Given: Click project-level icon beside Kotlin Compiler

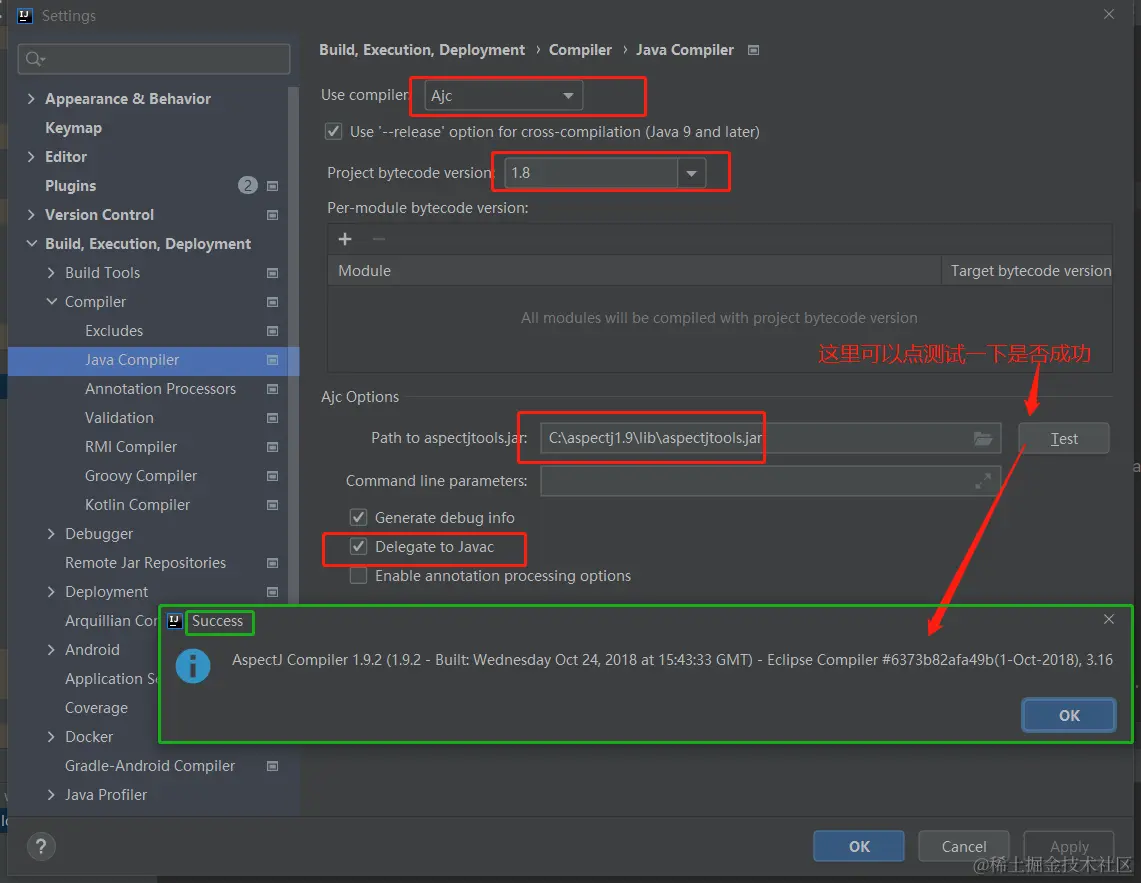Looking at the screenshot, I should point(272,505).
